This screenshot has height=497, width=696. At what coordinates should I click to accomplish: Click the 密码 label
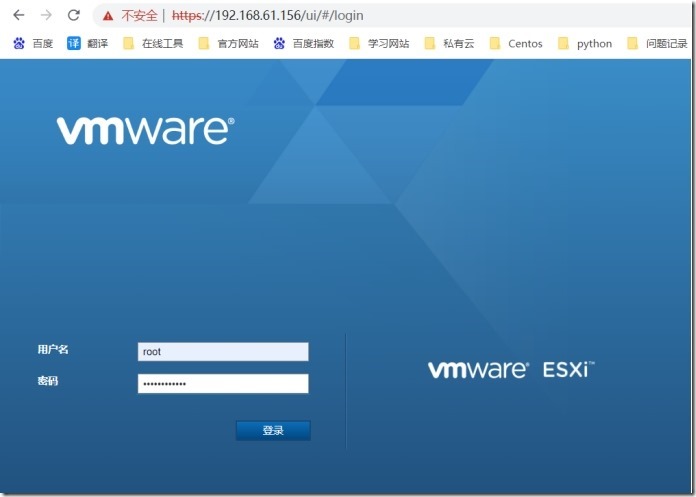48,381
